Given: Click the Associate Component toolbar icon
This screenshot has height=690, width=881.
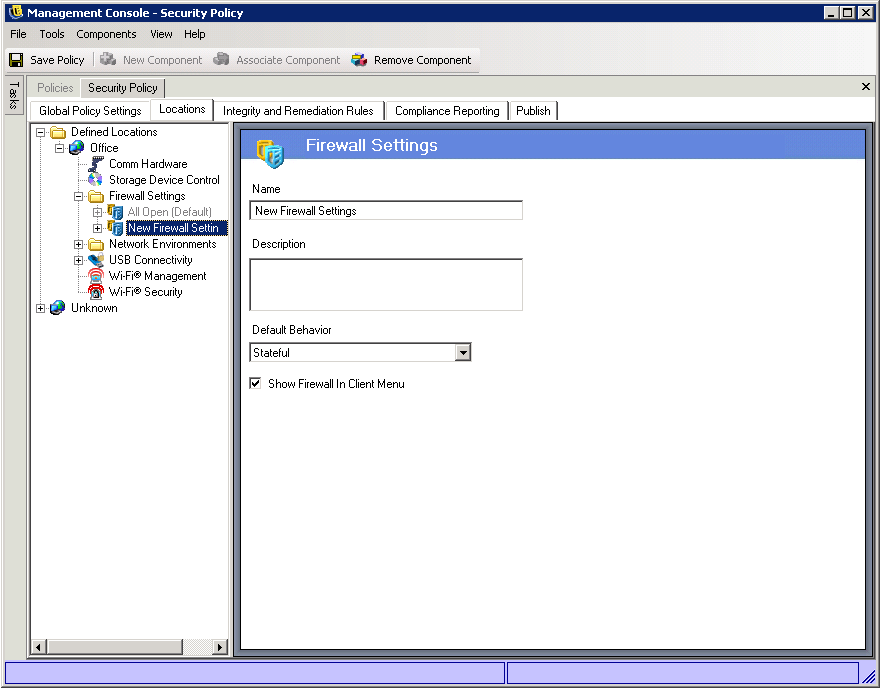Looking at the screenshot, I should (x=221, y=60).
